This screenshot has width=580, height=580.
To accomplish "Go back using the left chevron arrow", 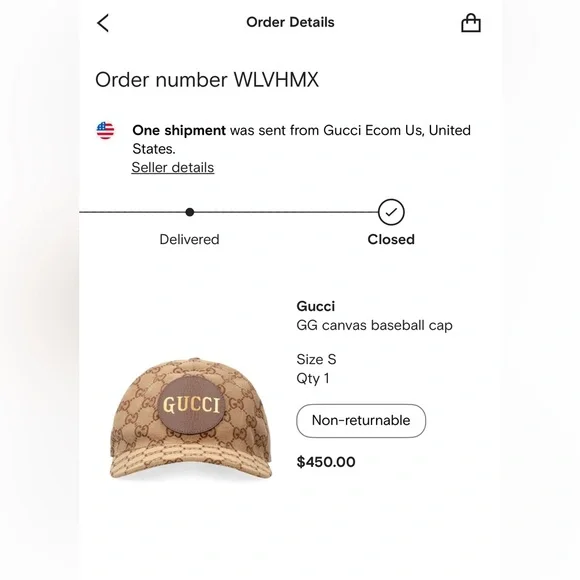I will pos(103,23).
